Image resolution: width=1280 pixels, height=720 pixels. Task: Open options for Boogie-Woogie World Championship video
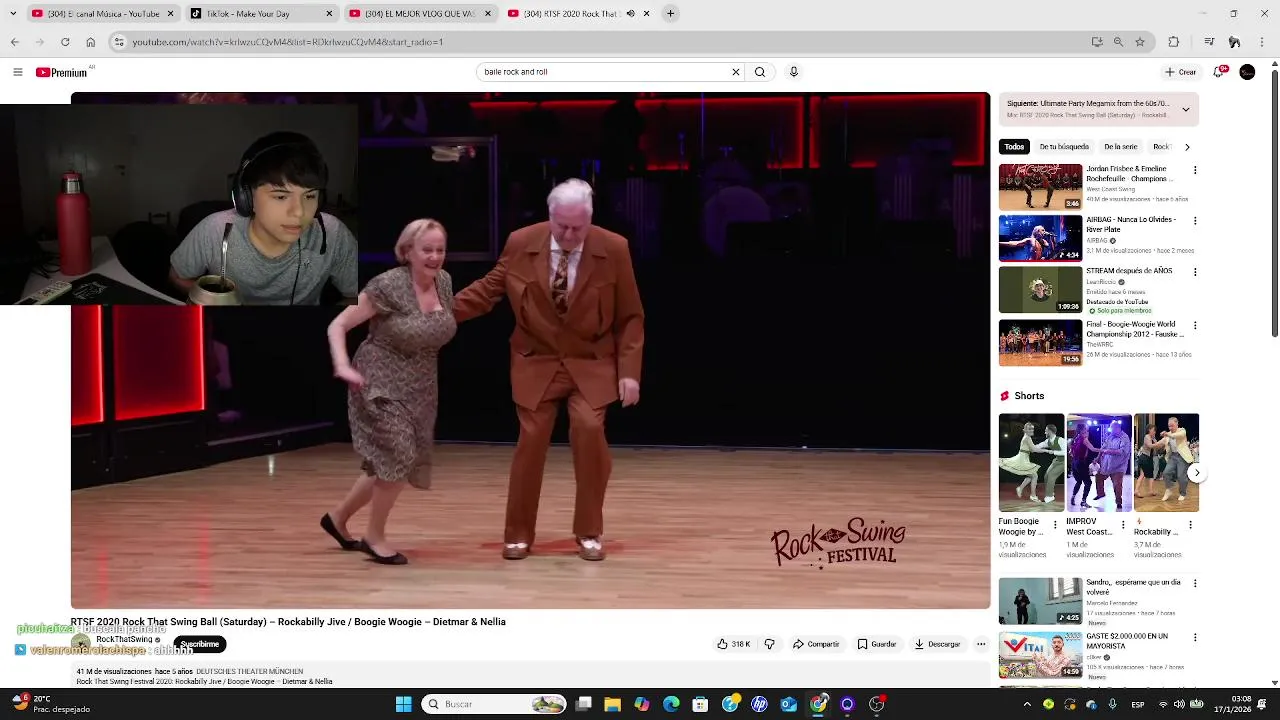(1195, 326)
